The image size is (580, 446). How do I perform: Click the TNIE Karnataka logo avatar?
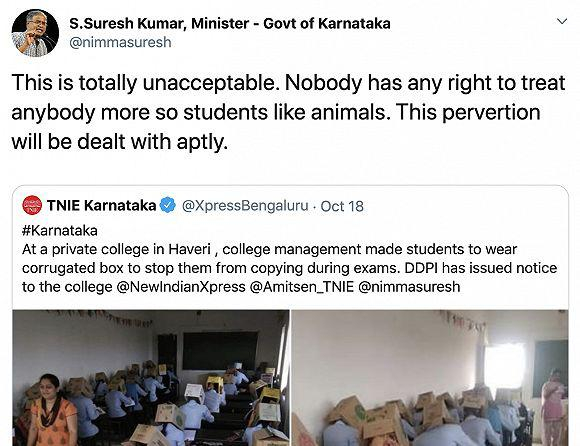[32, 205]
